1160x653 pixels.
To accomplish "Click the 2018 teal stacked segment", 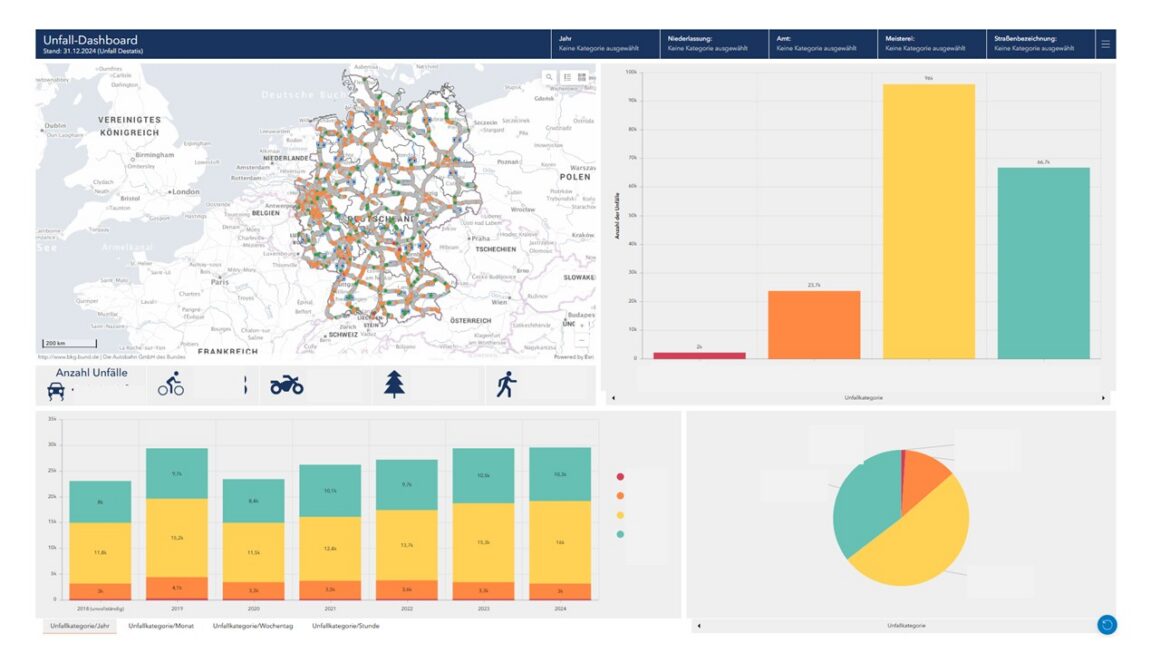I will point(101,502).
